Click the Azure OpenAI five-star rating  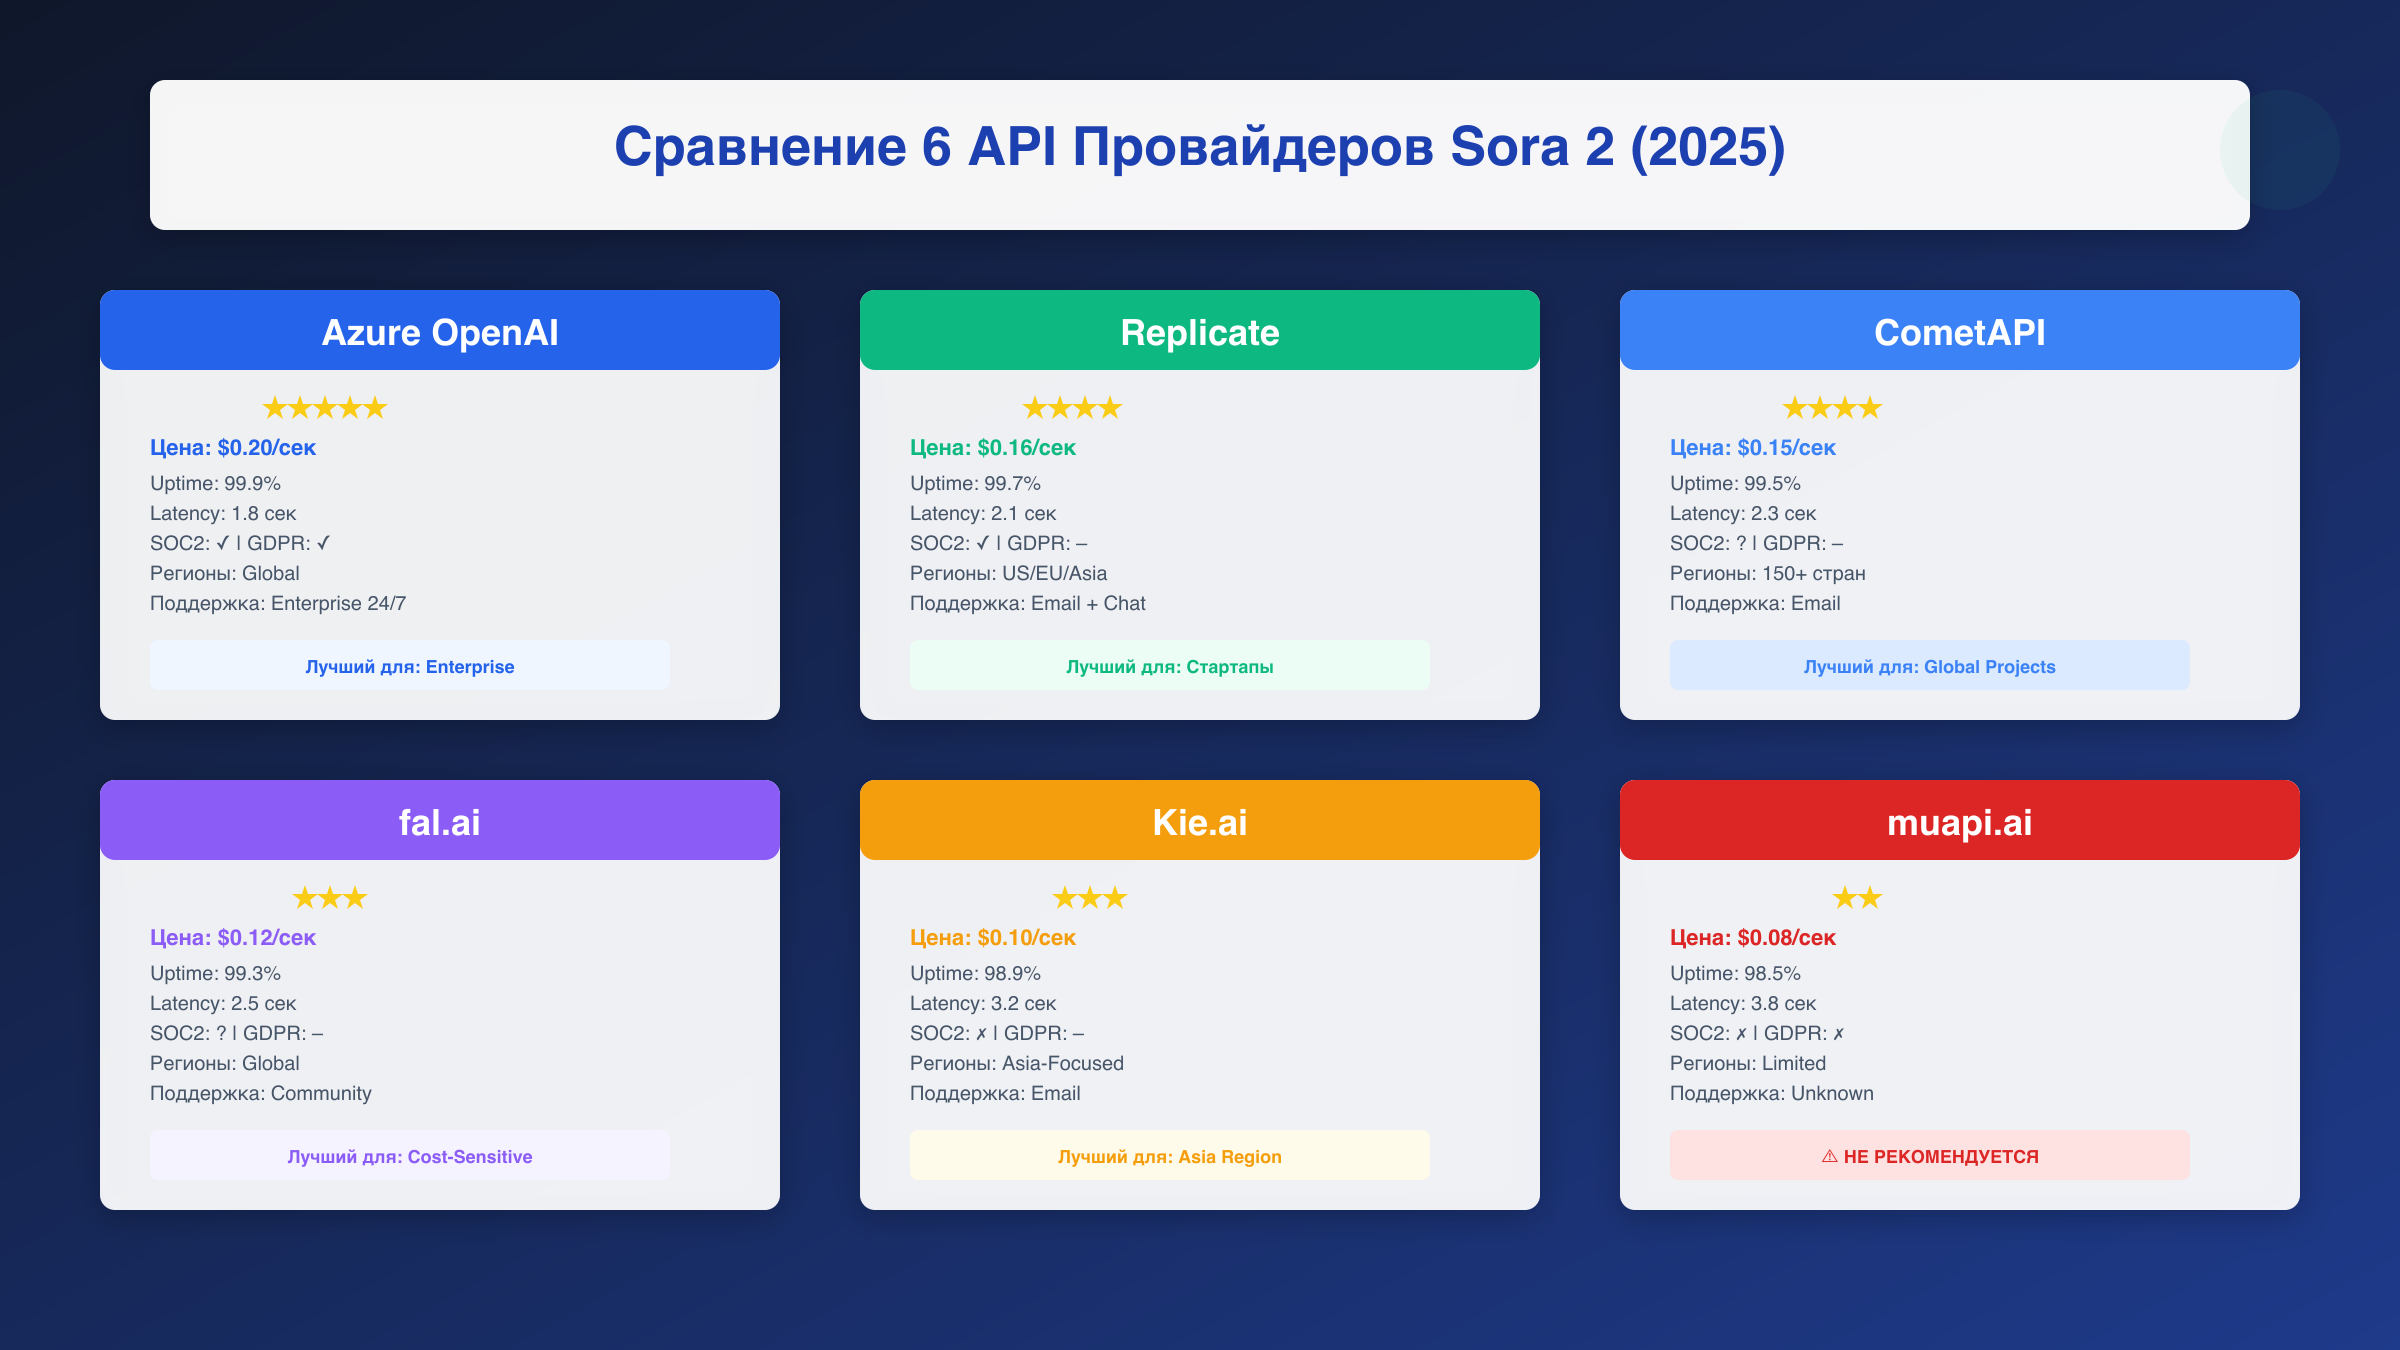[x=324, y=408]
